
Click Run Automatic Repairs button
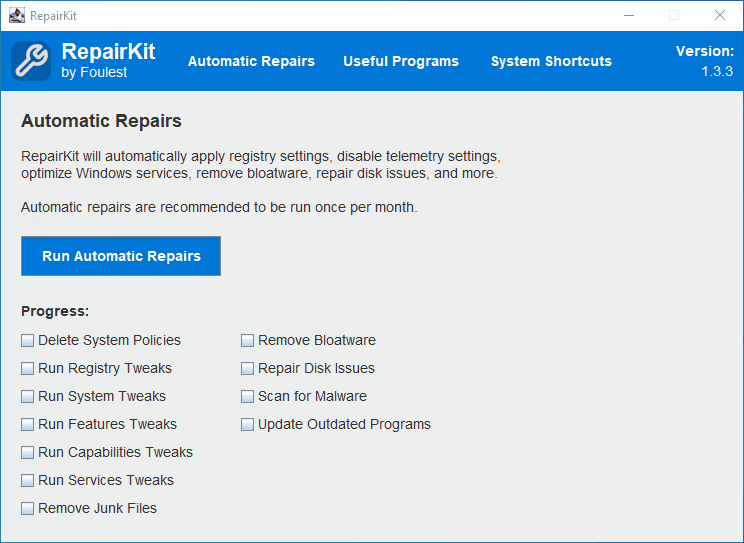(x=121, y=256)
